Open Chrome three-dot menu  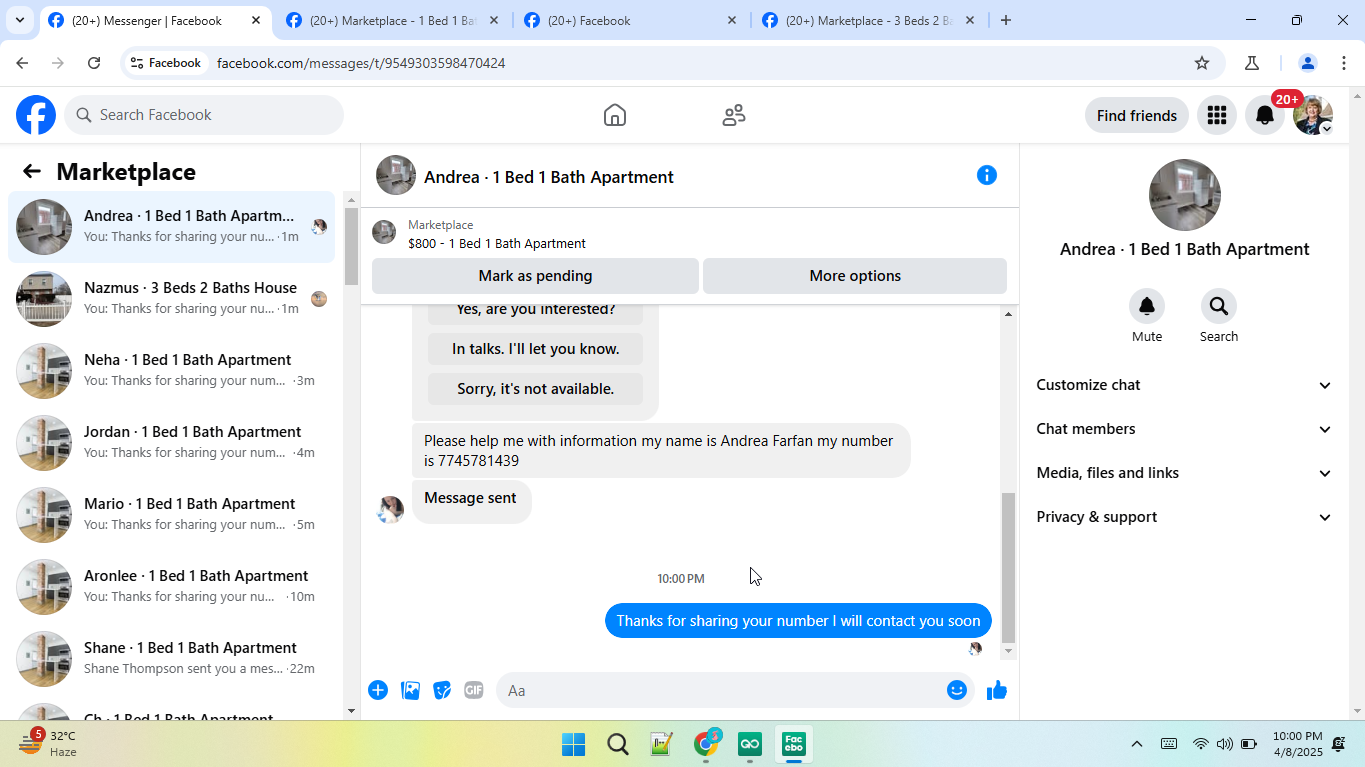click(x=1343, y=63)
